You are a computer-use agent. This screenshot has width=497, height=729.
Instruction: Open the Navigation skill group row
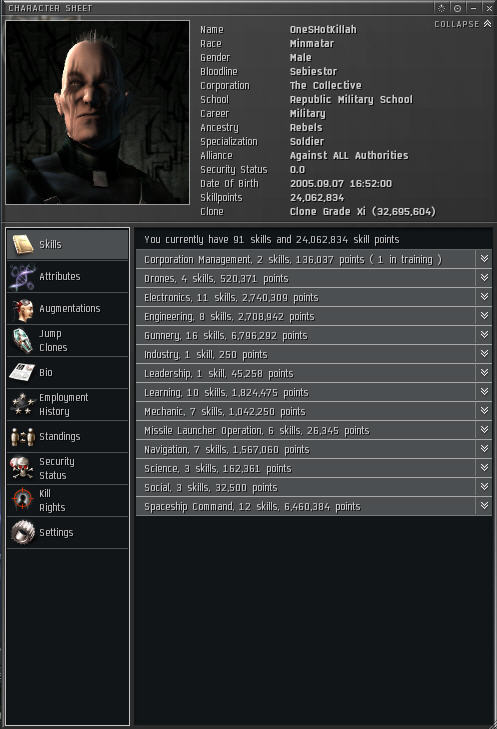pos(305,450)
